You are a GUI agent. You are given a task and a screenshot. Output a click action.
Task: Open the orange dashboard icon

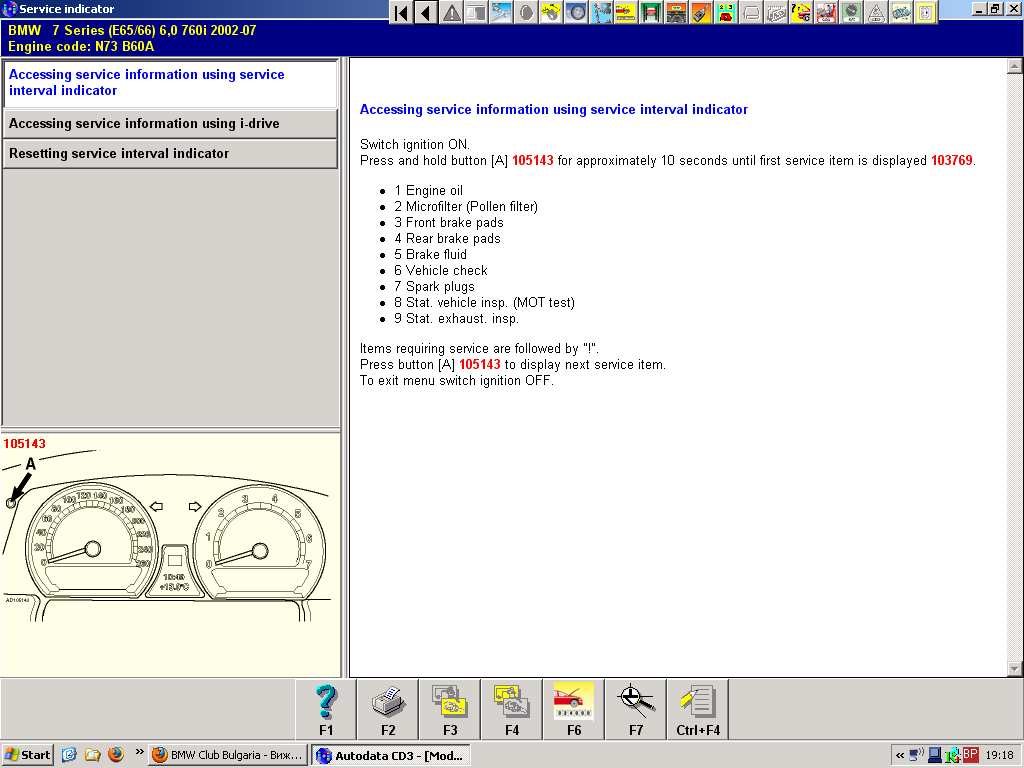point(676,12)
